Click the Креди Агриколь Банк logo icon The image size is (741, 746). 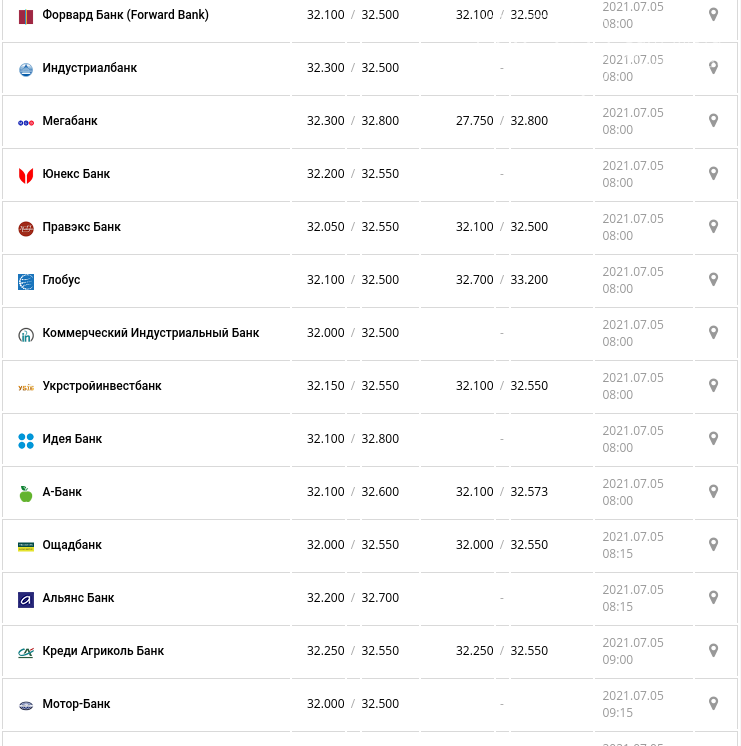click(x=26, y=652)
